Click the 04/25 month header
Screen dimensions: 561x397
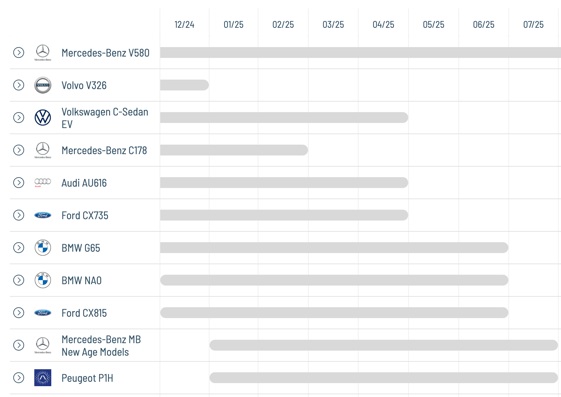point(383,25)
